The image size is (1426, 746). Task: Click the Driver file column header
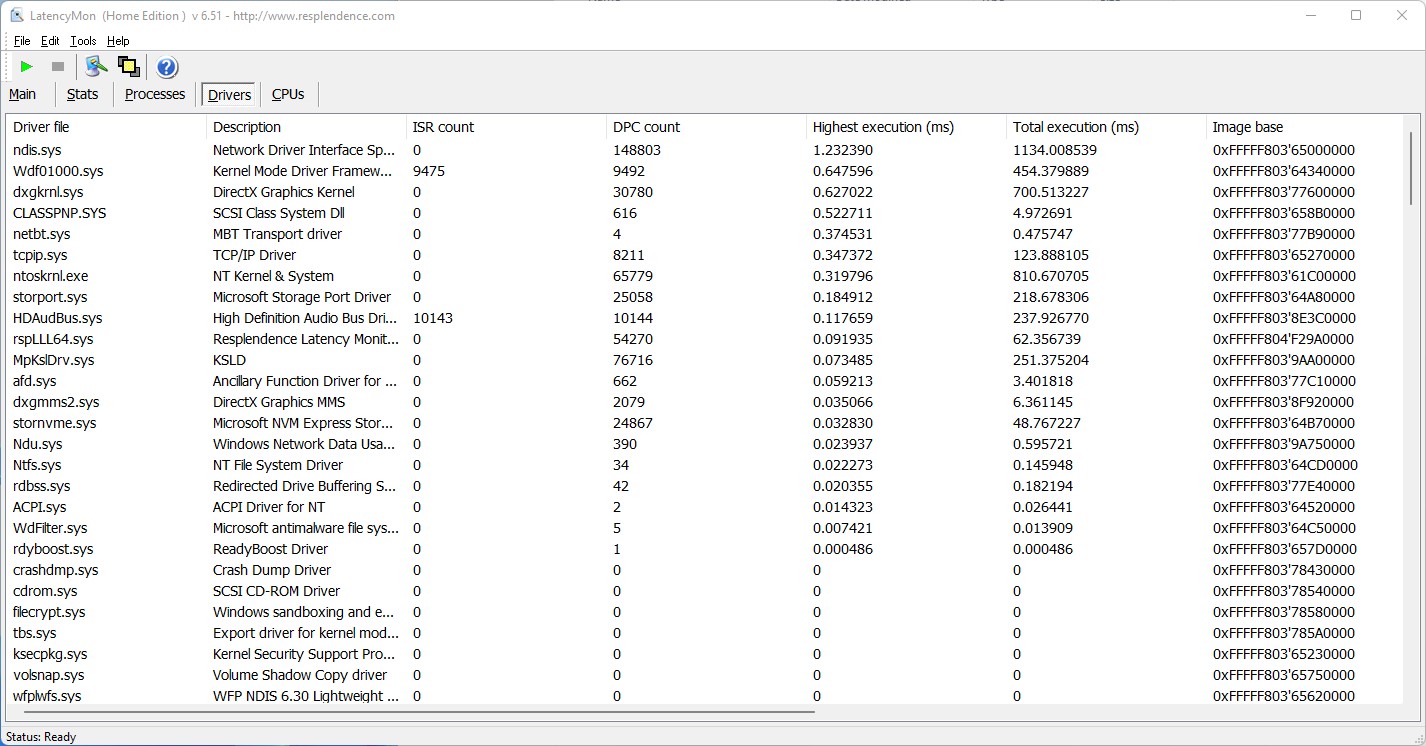coord(41,127)
